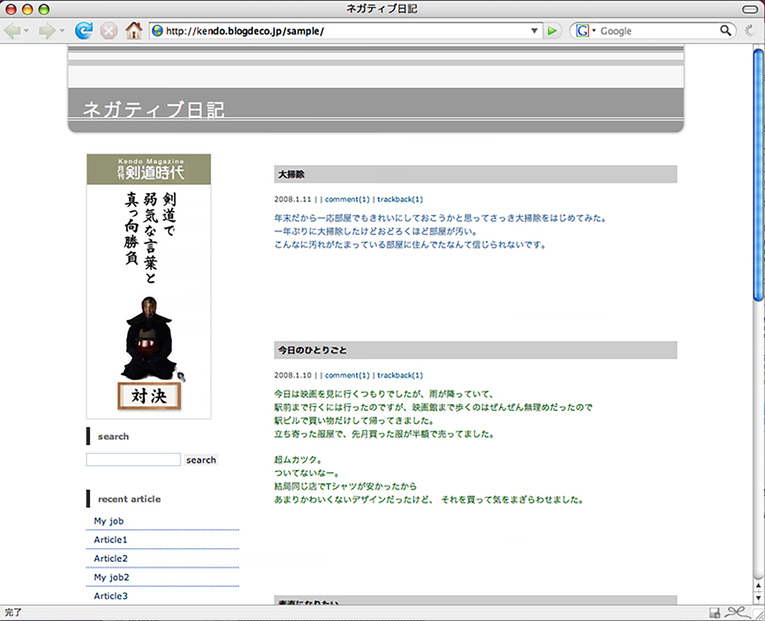Screen dimensions: 765x621
Task: Click the Kendo Magazine 対決 banner image
Action: pyautogui.click(x=149, y=286)
